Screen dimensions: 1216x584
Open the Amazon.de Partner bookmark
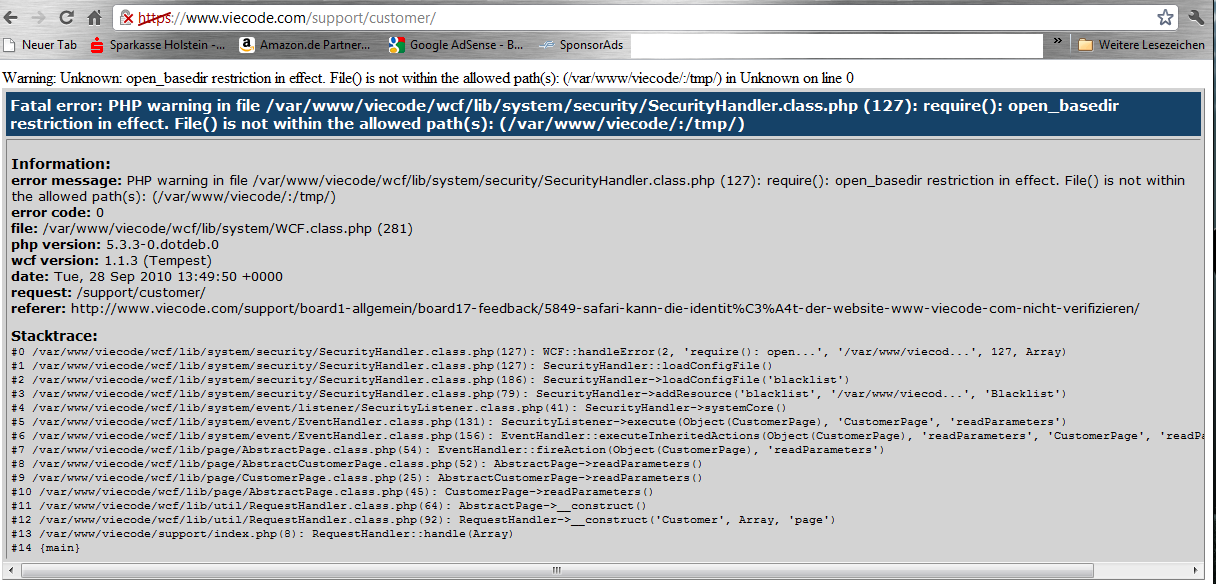point(305,45)
